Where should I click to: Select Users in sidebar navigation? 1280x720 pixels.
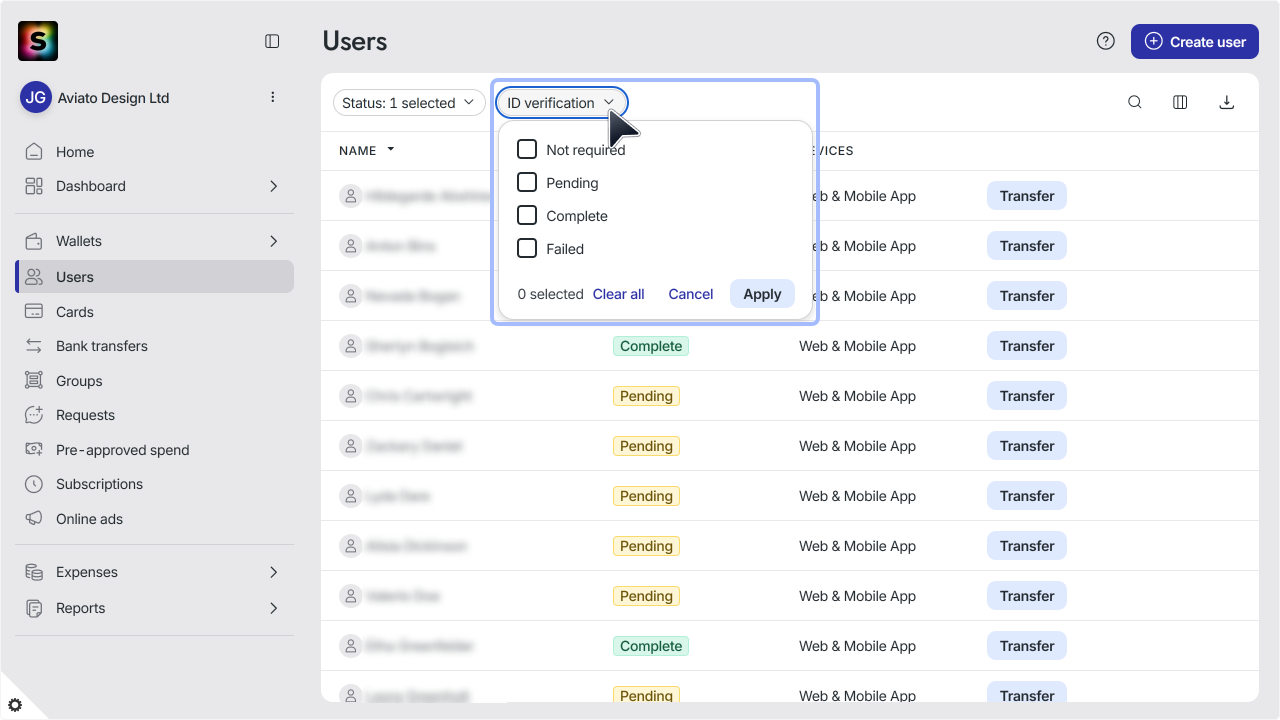click(154, 277)
